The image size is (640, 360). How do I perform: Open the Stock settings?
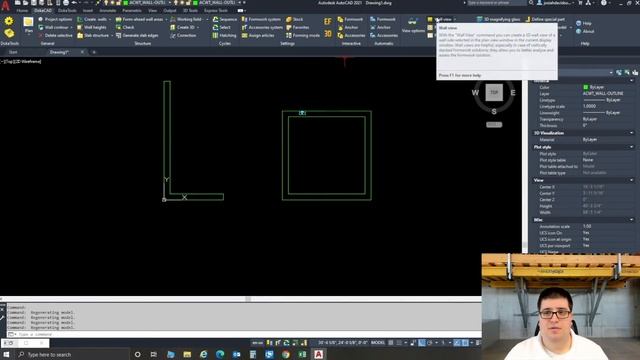pyautogui.click(x=294, y=19)
